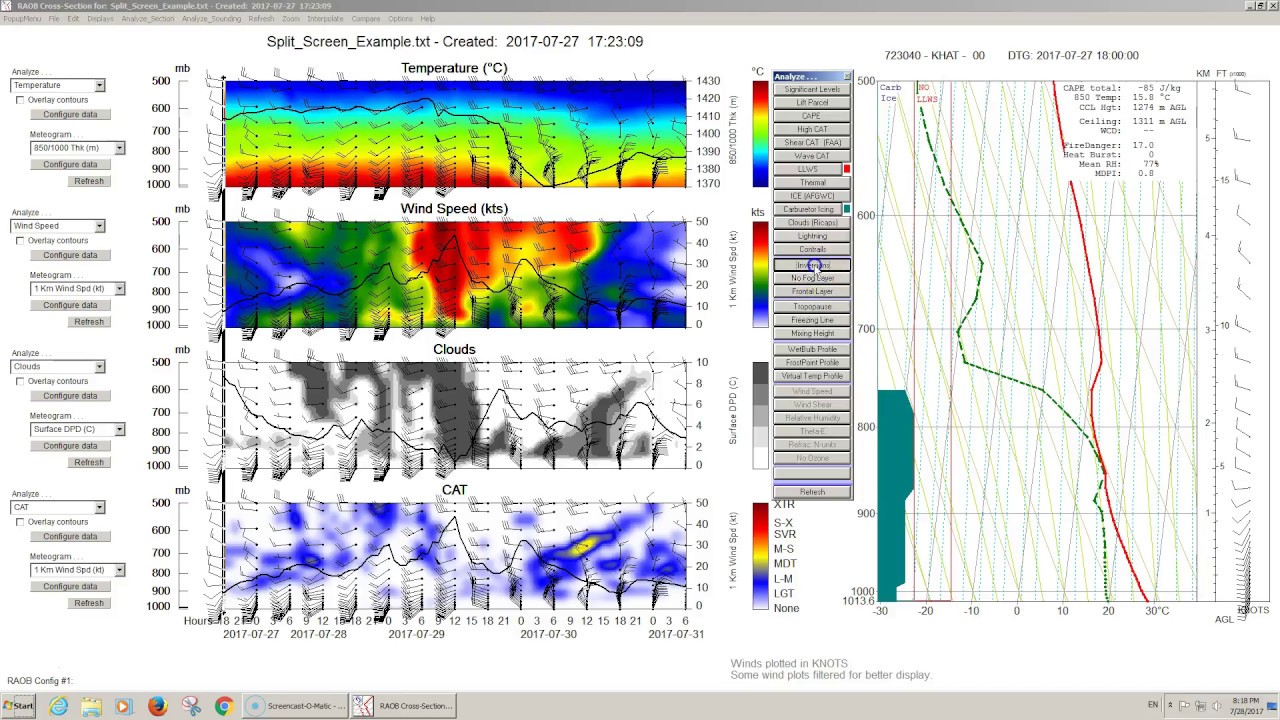Launch Firefox from the taskbar
The height and width of the screenshot is (720, 1280).
pos(157,706)
